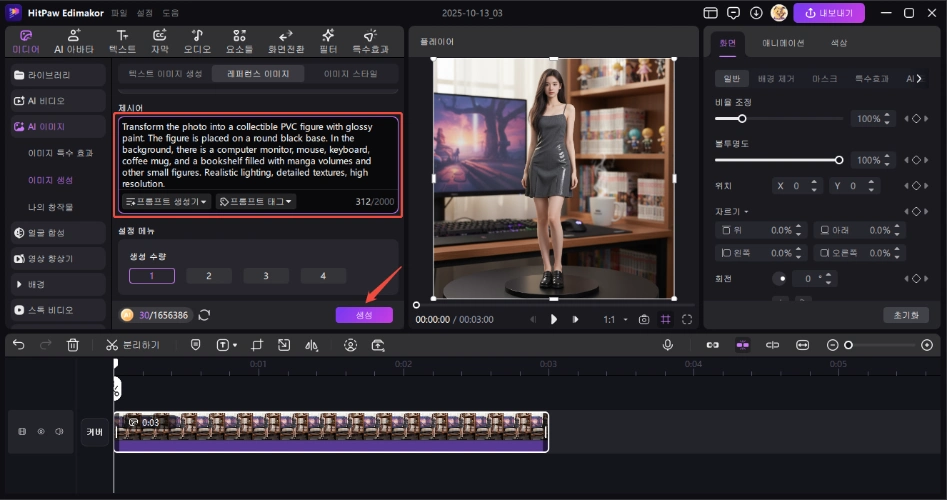Click the refresh credits icon beside the coin balance
Screen dimensions: 947x500
[204, 315]
